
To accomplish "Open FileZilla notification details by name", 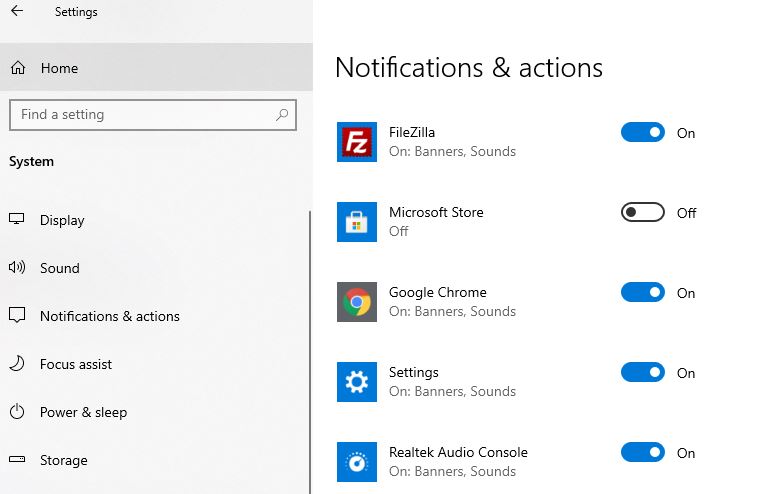I will 412,132.
